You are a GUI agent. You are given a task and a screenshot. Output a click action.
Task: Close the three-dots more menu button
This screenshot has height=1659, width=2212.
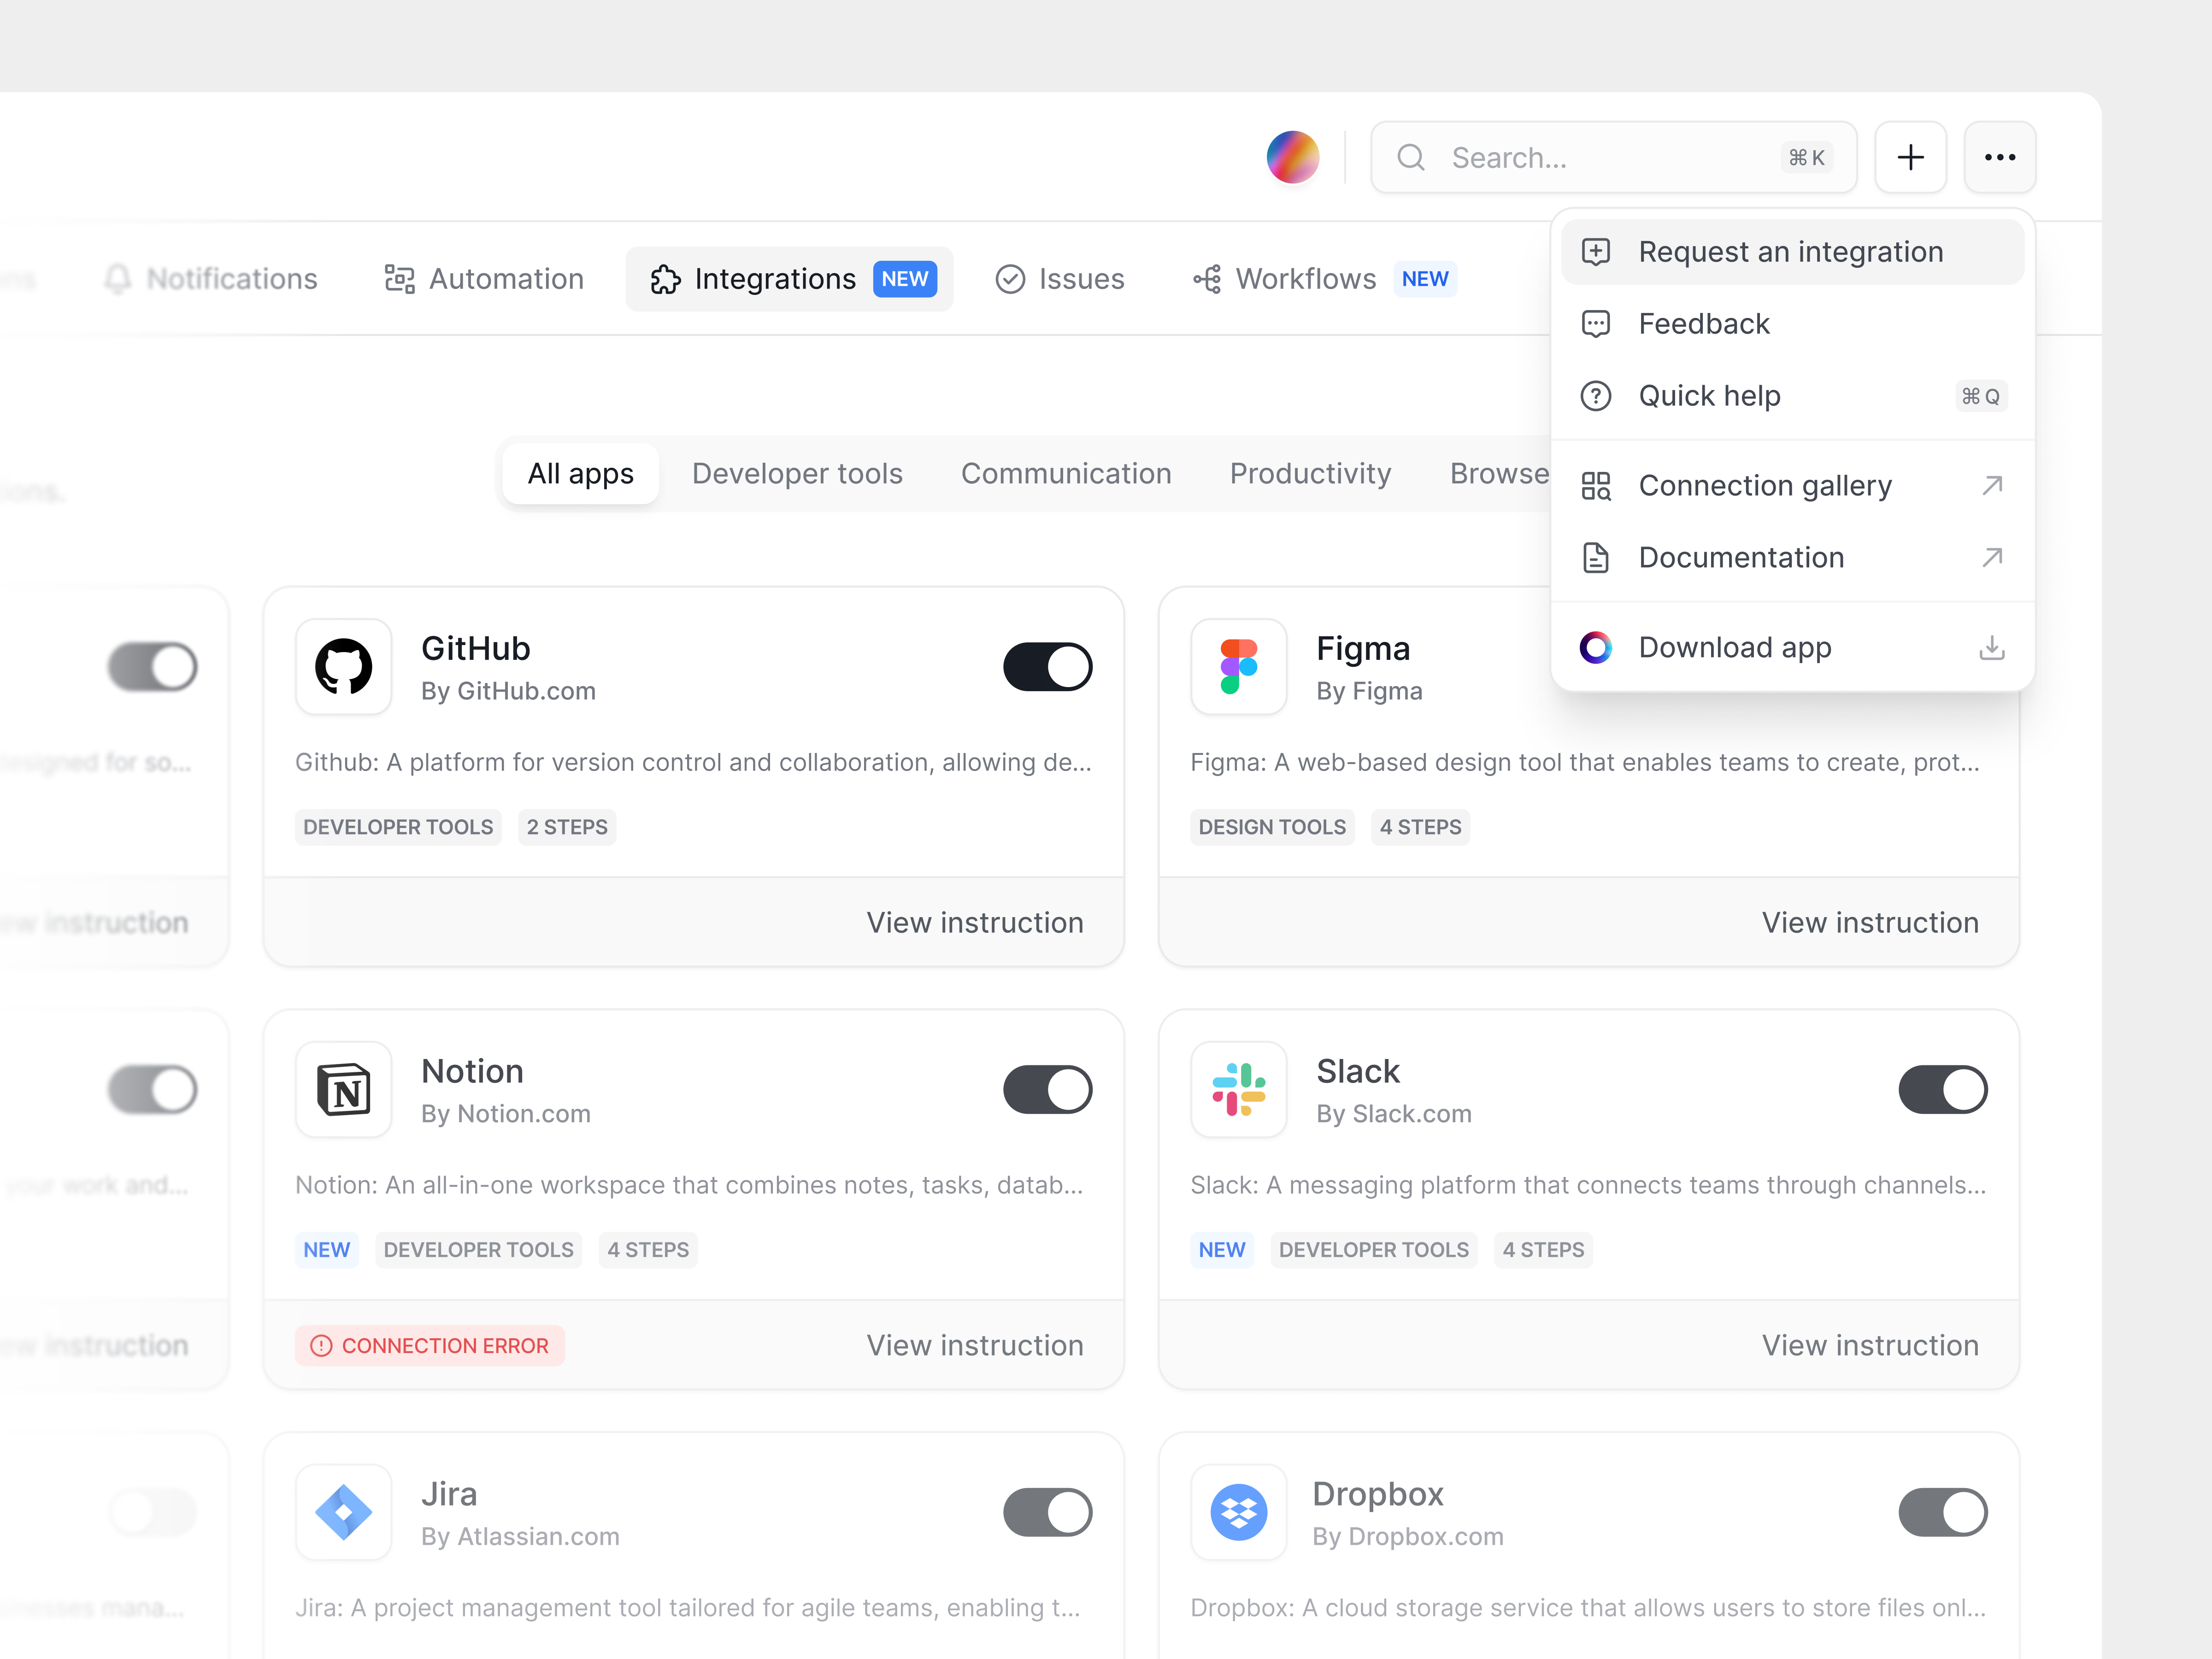[1999, 157]
